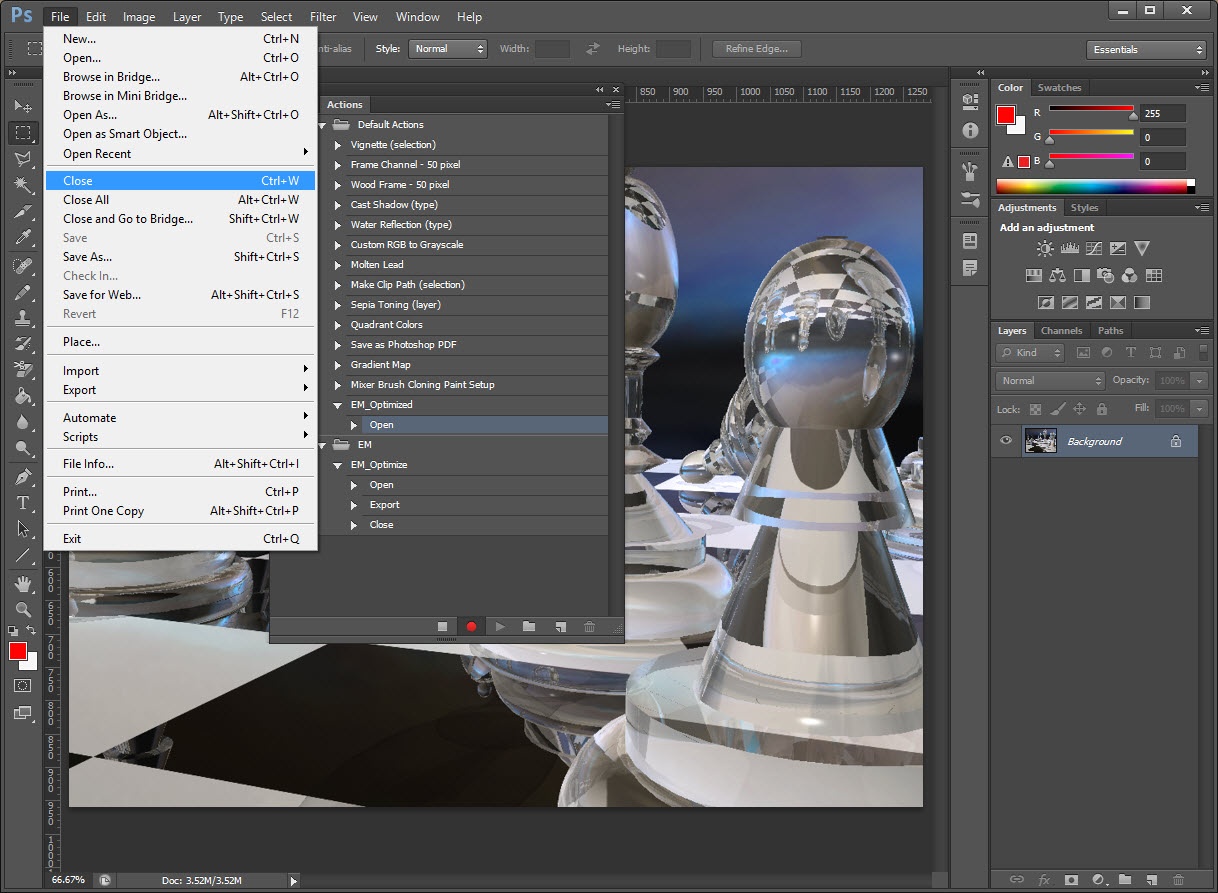
Task: Click the Background layer thumbnail
Action: [1041, 441]
